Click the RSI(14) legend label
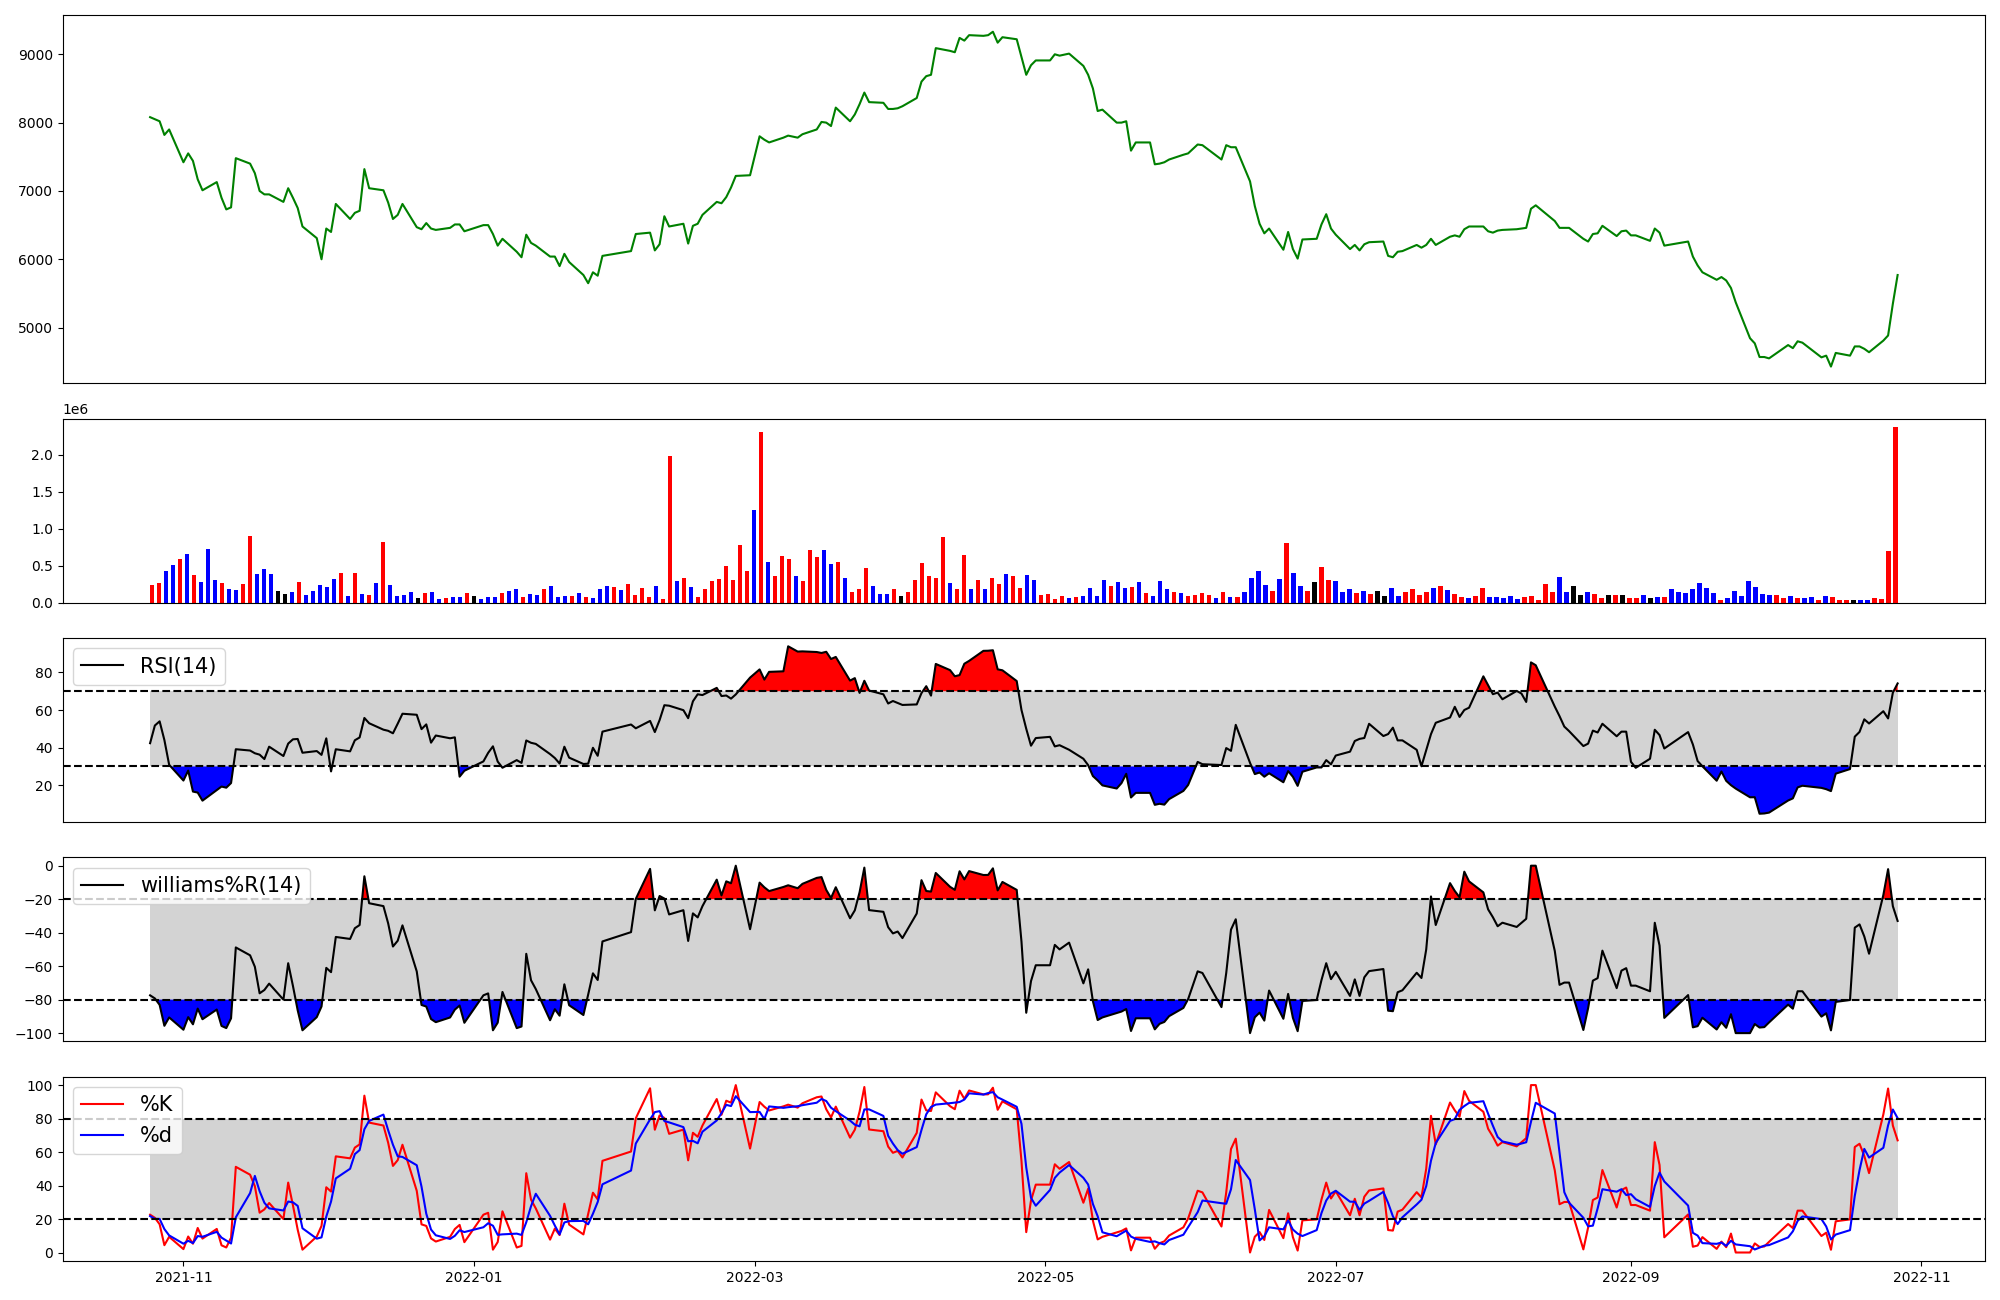This screenshot has width=2000, height=1300. pyautogui.click(x=177, y=666)
